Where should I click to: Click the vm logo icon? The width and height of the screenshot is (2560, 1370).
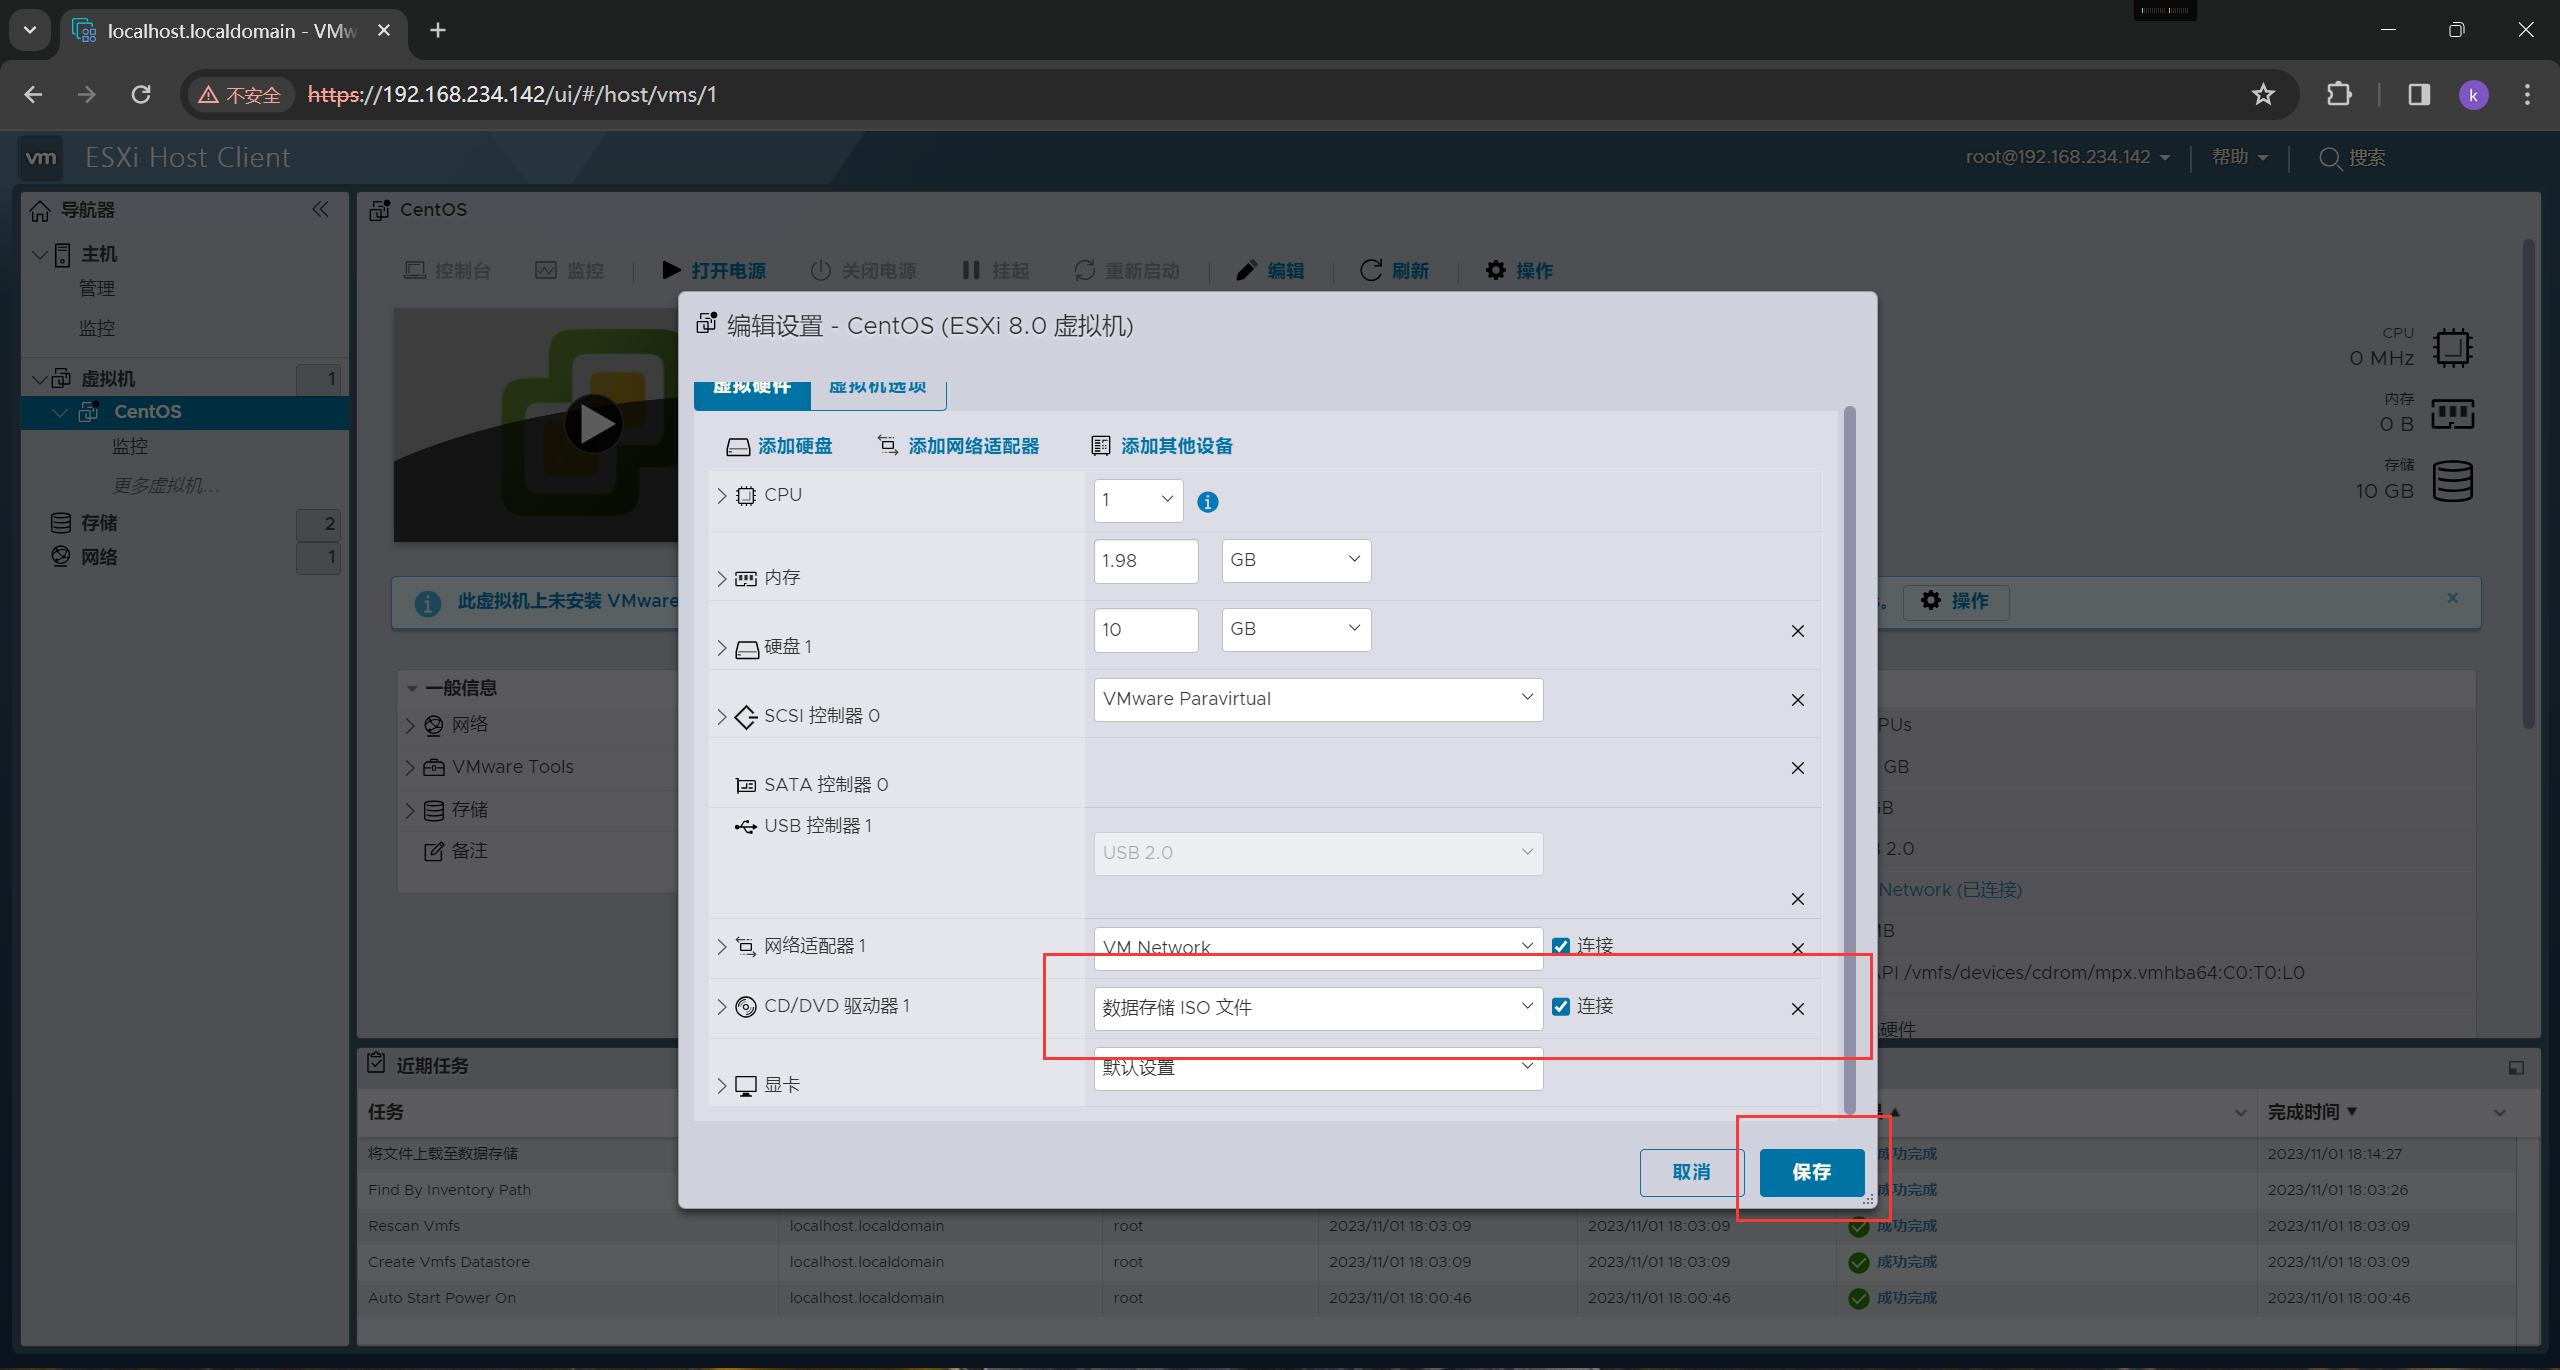click(x=41, y=157)
